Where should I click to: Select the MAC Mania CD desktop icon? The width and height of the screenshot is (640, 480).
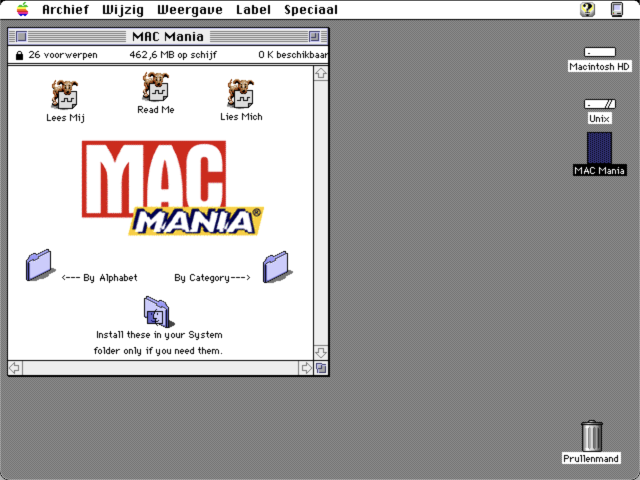[x=599, y=148]
